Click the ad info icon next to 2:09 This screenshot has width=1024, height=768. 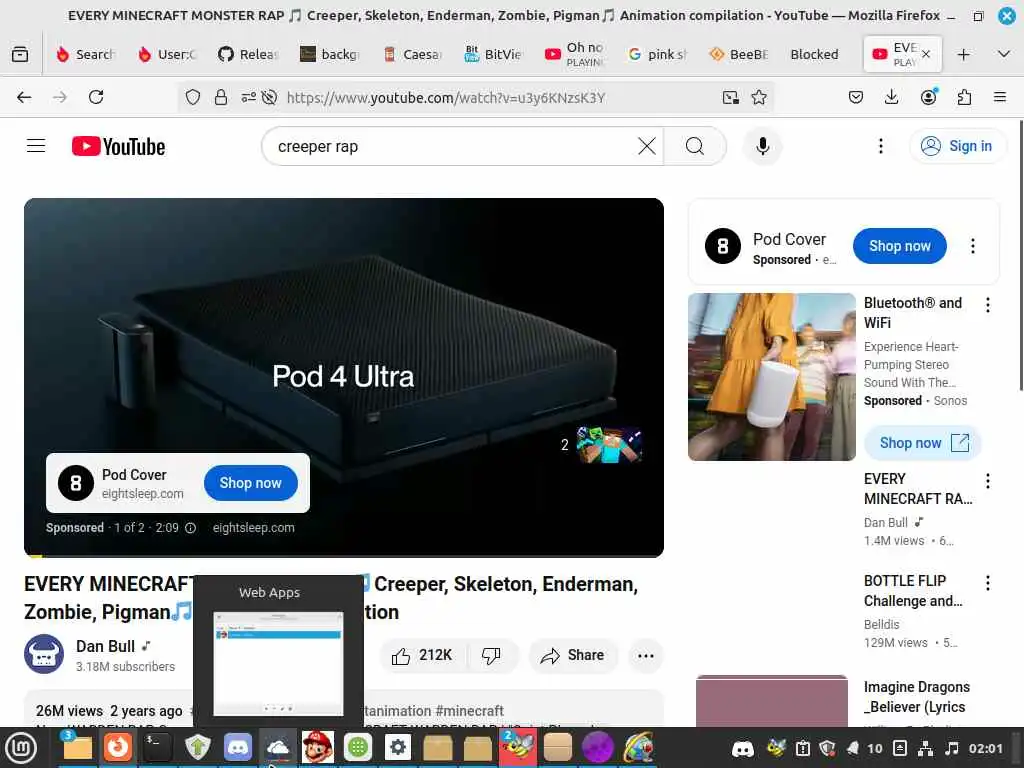coord(191,528)
